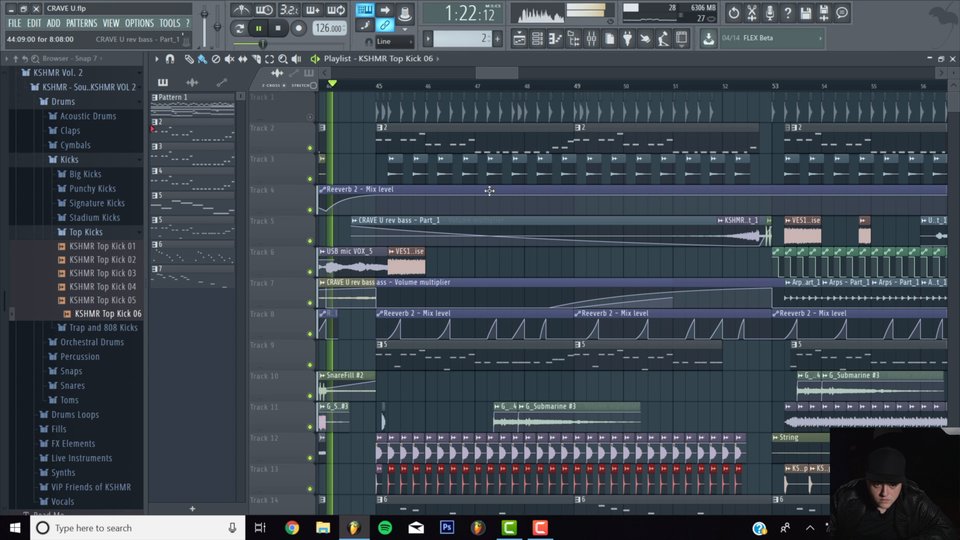Open the help question mark
Screen dimensions: 960x540
point(788,12)
